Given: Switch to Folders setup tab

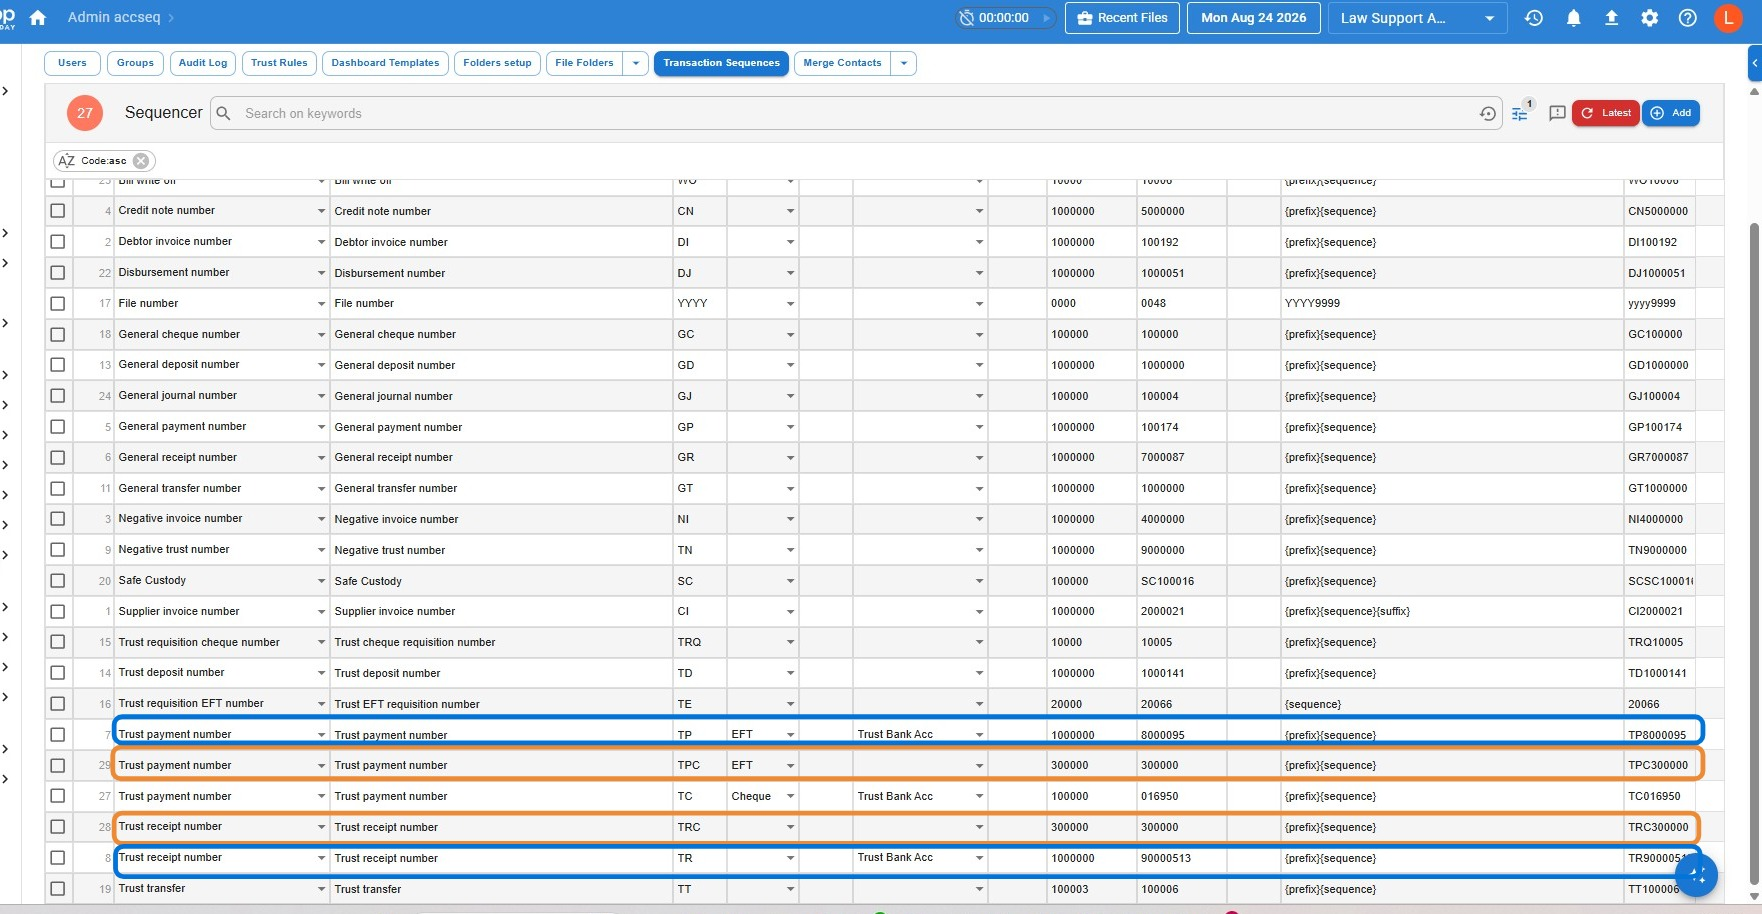Looking at the screenshot, I should click(497, 63).
